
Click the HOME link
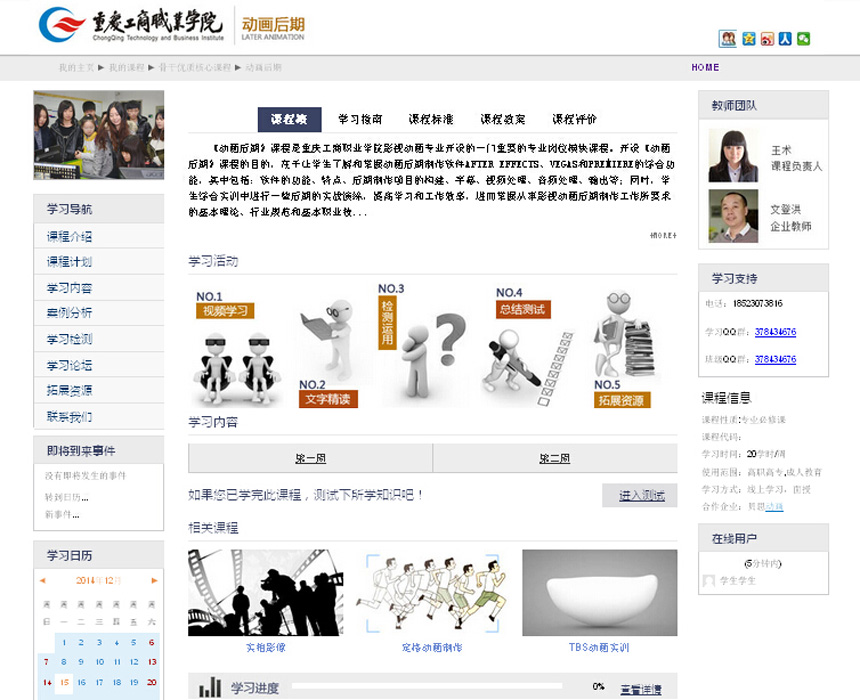705,68
